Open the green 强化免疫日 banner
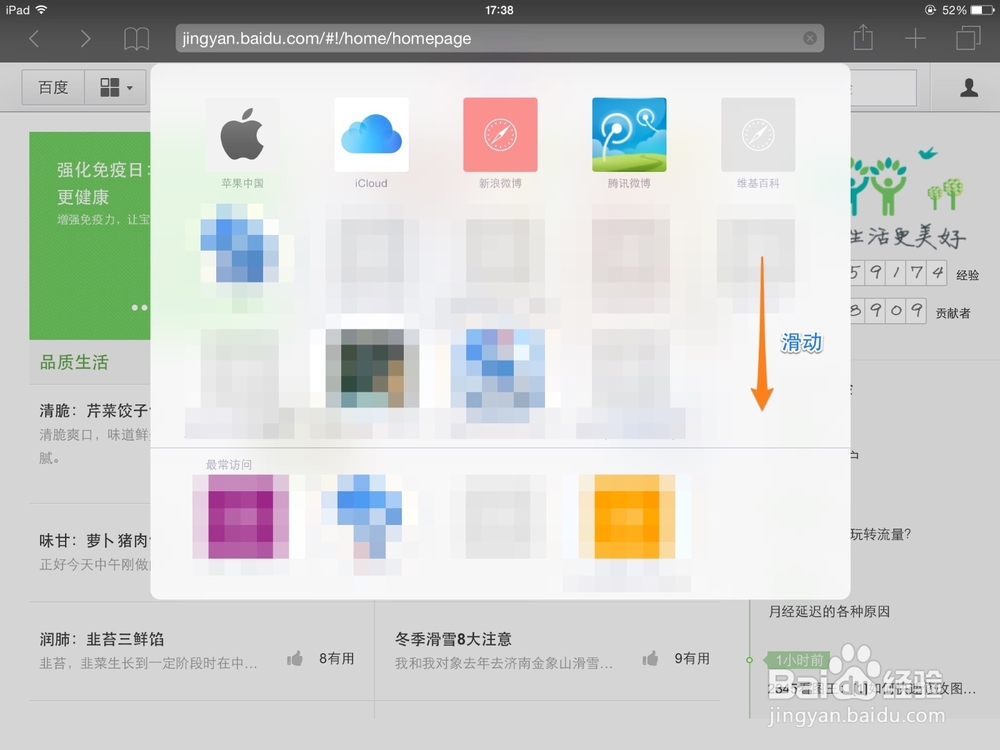The image size is (1000, 750). [90, 236]
